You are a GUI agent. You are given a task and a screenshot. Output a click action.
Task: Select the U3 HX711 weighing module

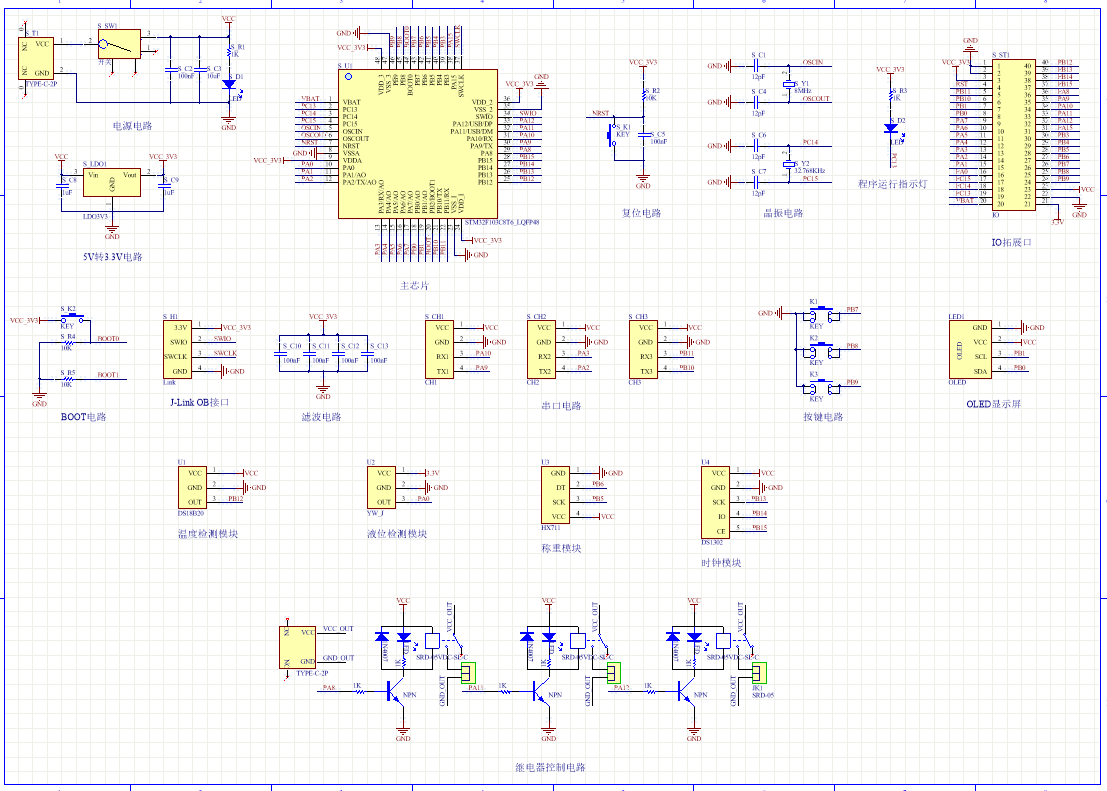point(555,495)
